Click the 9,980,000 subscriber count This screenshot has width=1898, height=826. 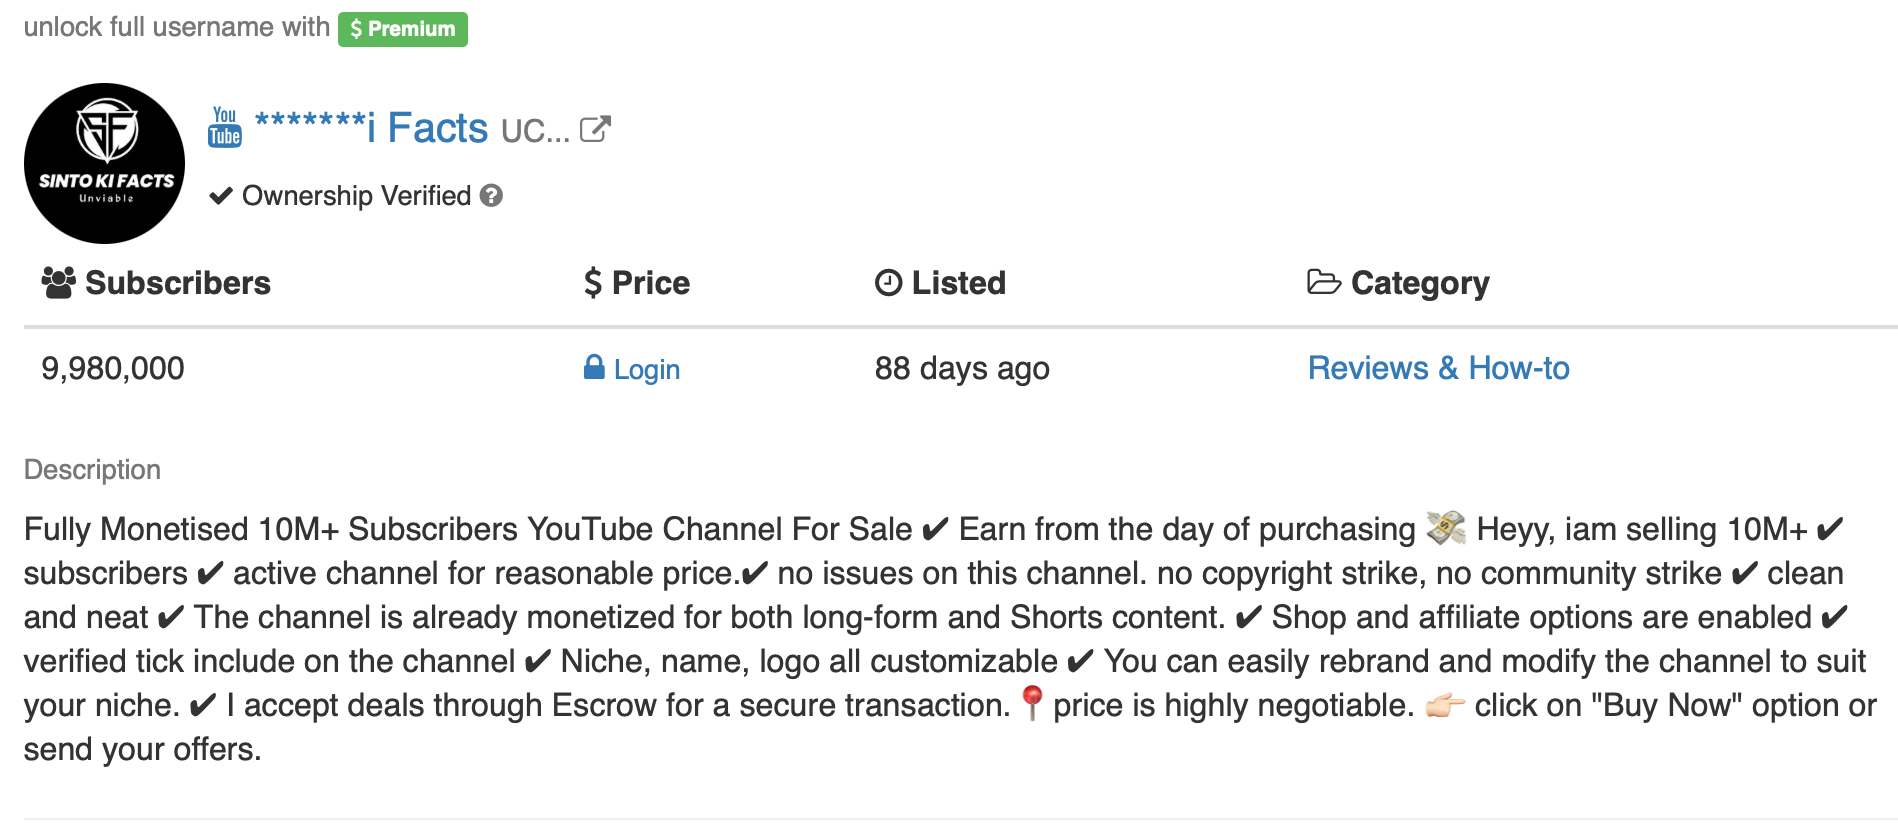[113, 369]
